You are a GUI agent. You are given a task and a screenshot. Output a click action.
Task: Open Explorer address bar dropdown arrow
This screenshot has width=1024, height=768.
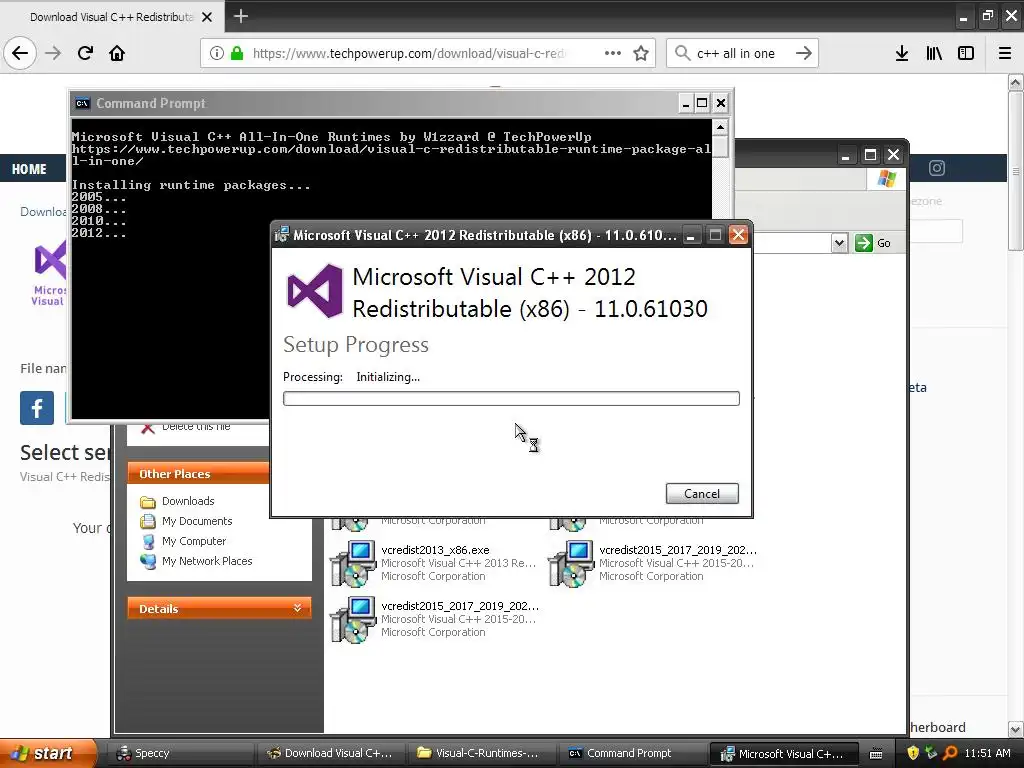[x=839, y=244]
